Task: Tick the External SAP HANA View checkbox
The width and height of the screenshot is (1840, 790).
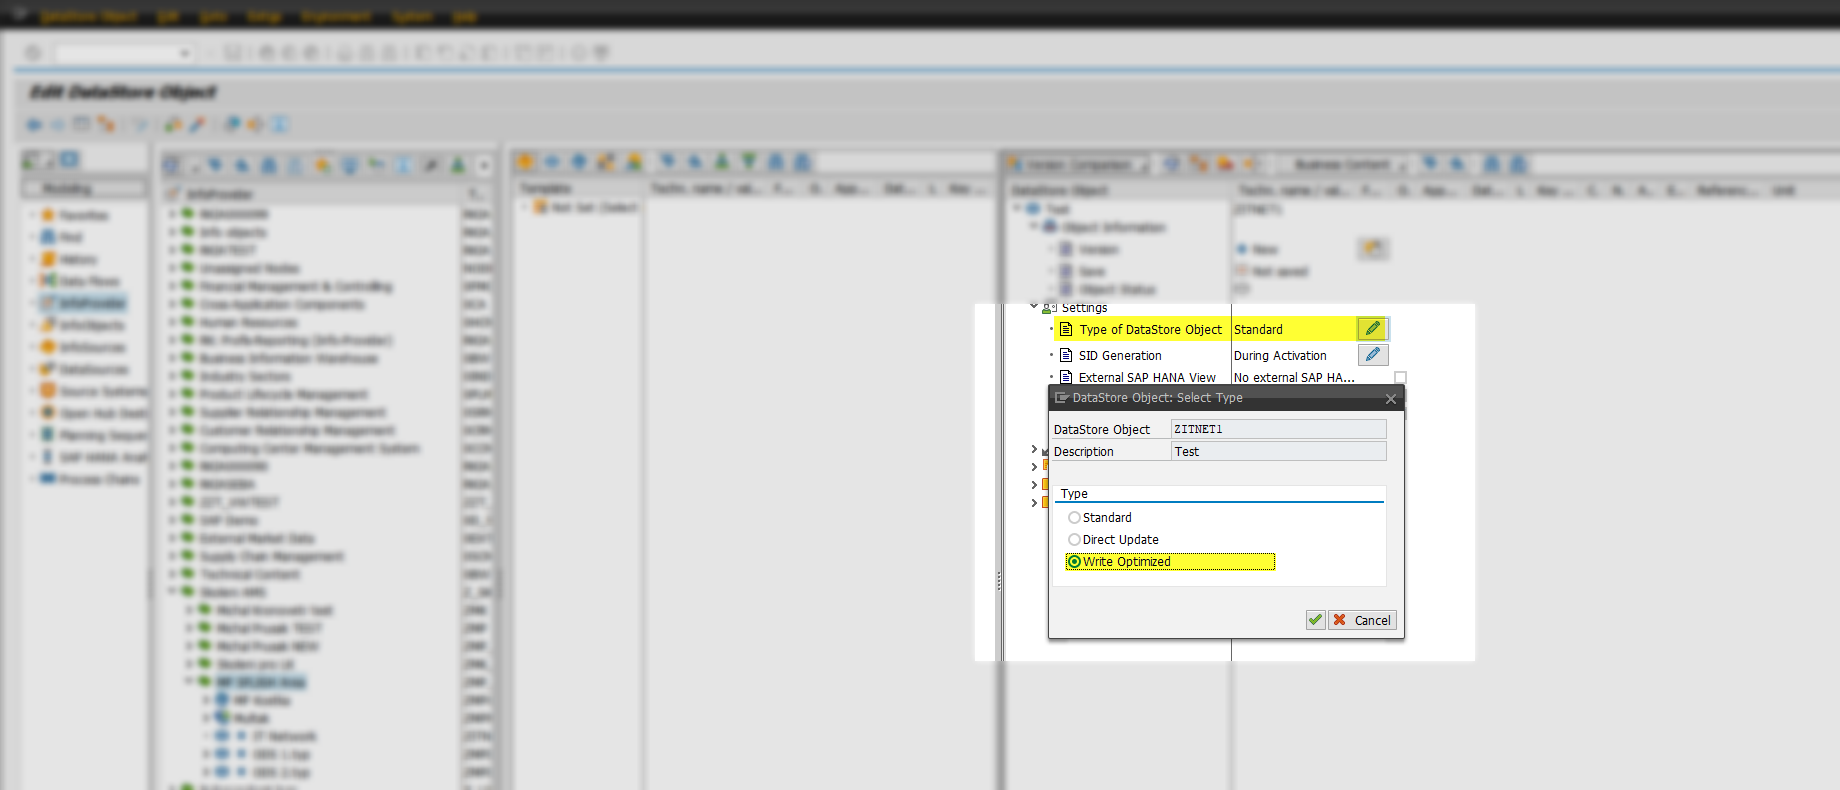Action: 1400,378
